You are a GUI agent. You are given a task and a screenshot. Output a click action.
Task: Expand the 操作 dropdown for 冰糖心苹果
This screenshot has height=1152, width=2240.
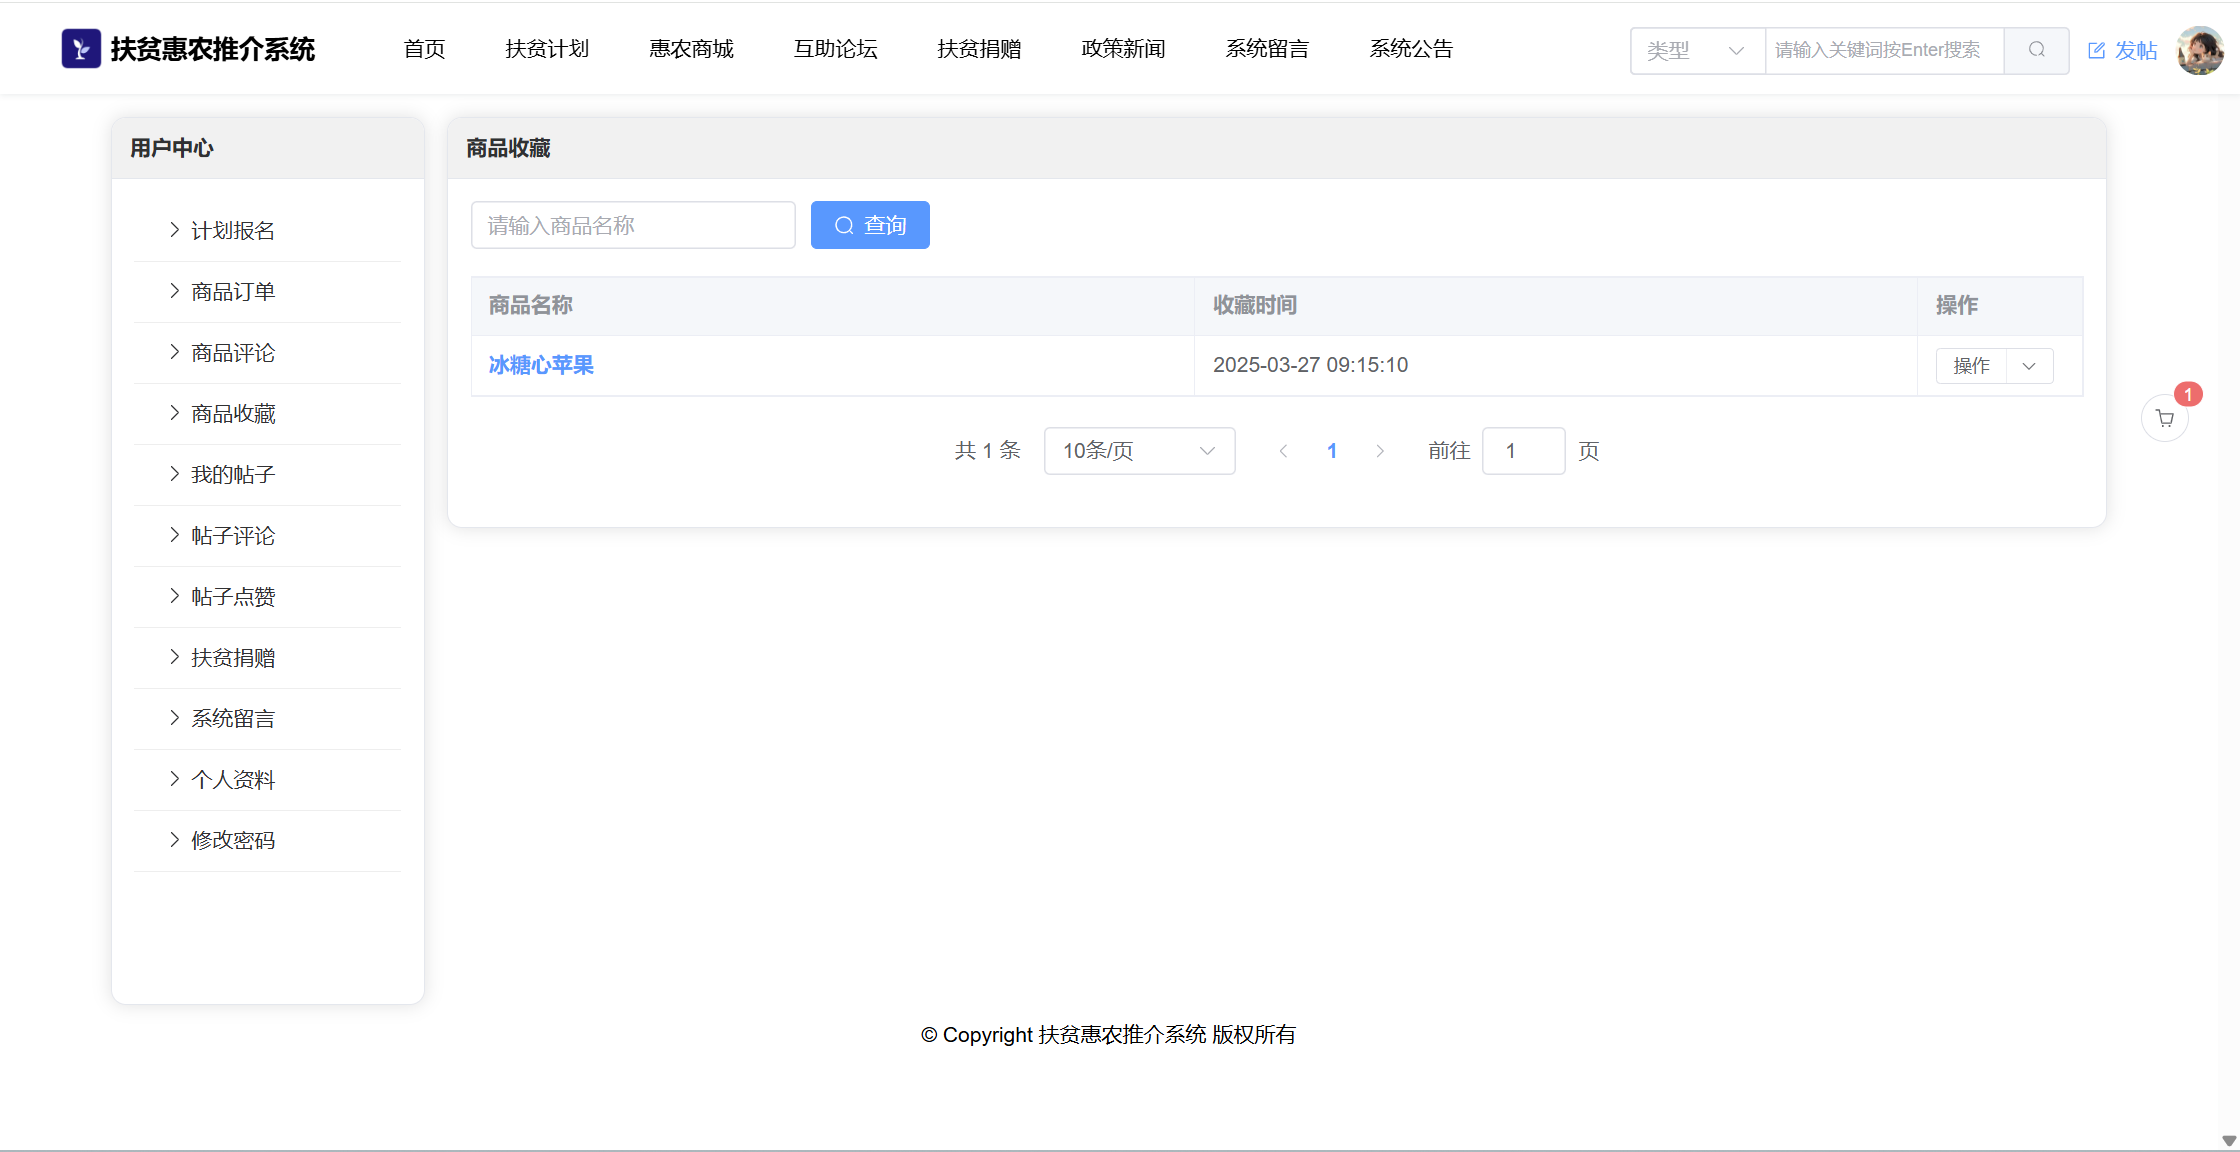pos(2029,366)
